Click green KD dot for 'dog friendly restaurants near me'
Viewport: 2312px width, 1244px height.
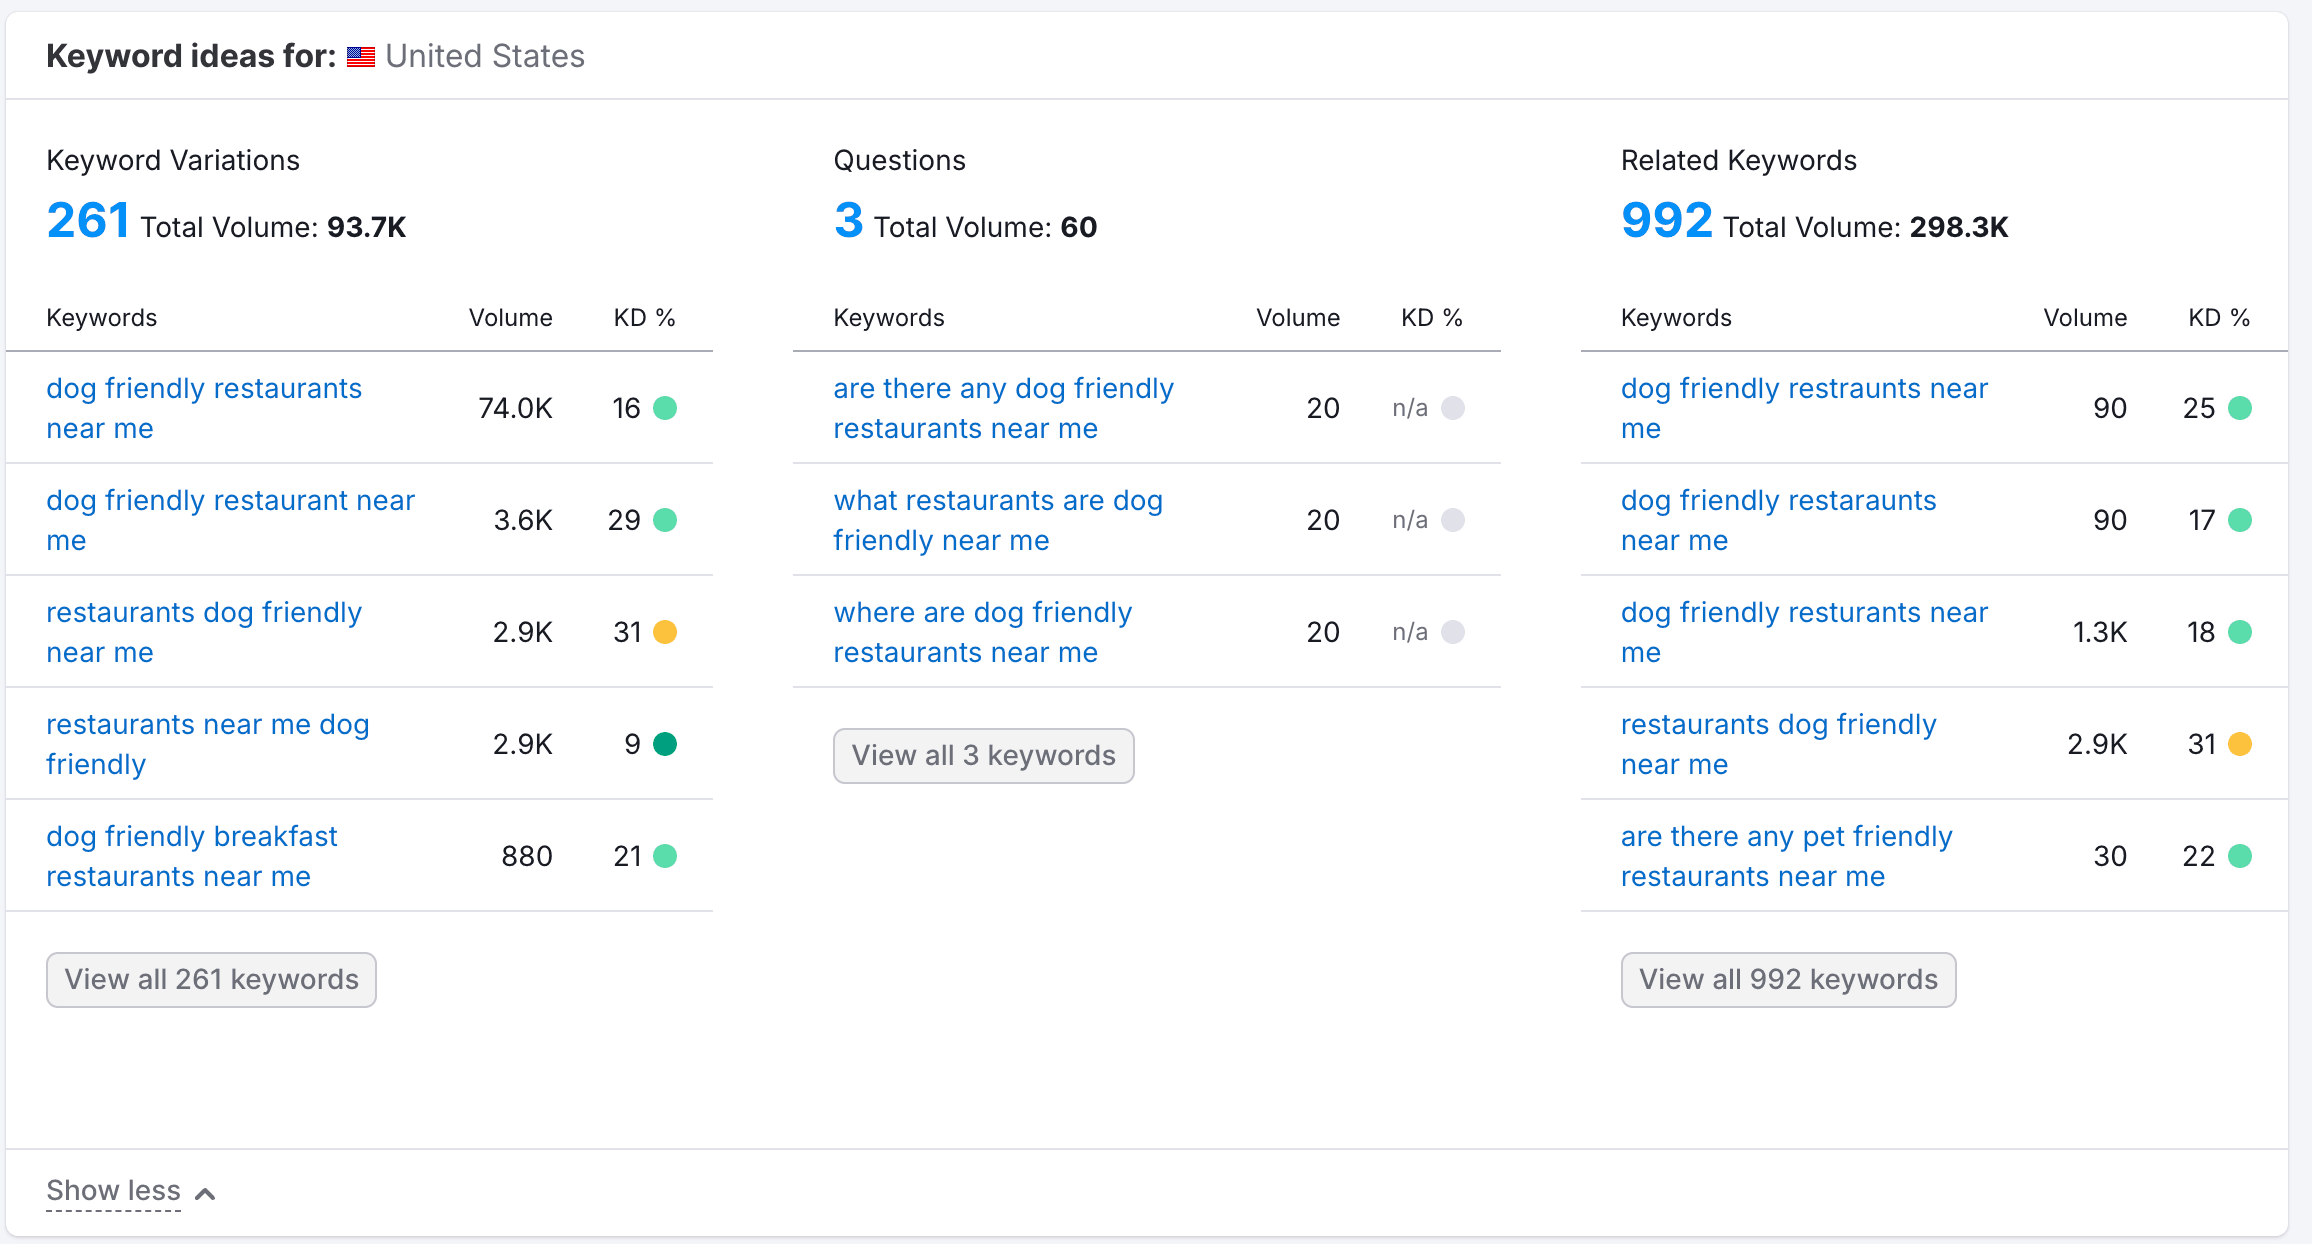click(665, 408)
